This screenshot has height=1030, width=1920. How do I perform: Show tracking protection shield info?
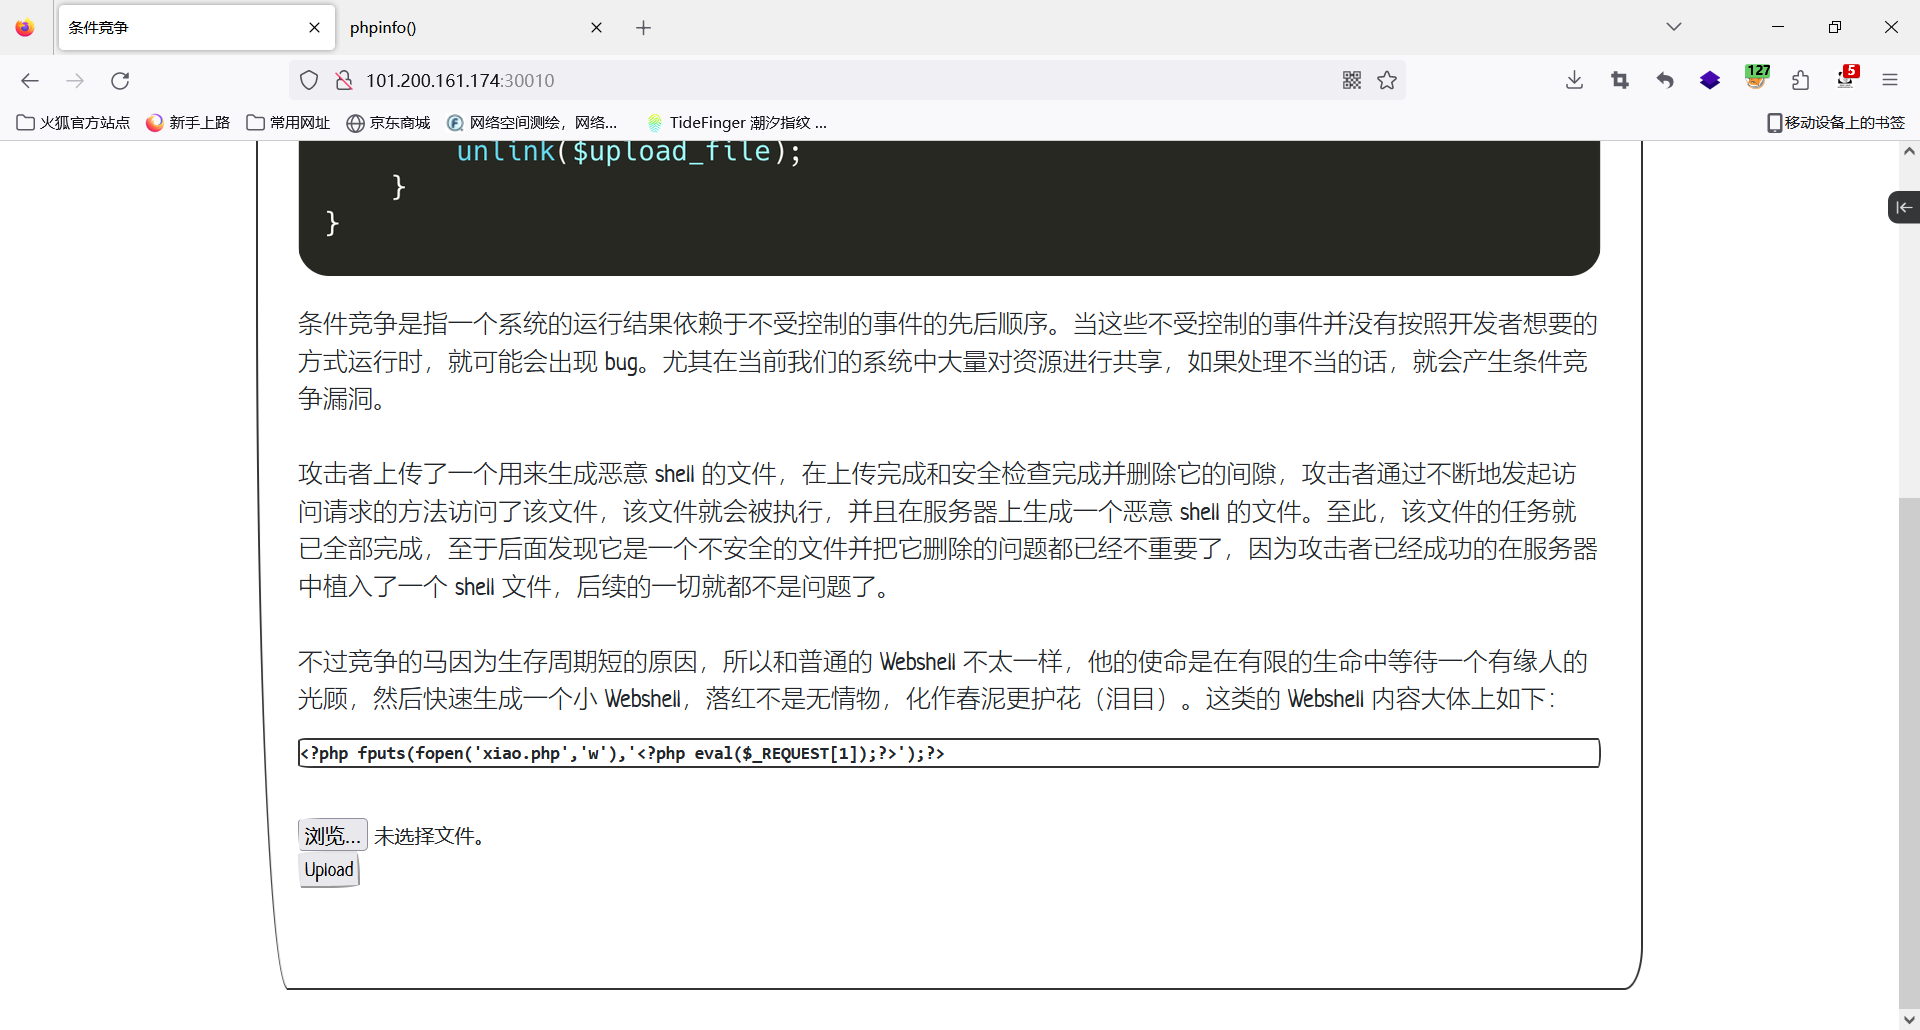(309, 80)
